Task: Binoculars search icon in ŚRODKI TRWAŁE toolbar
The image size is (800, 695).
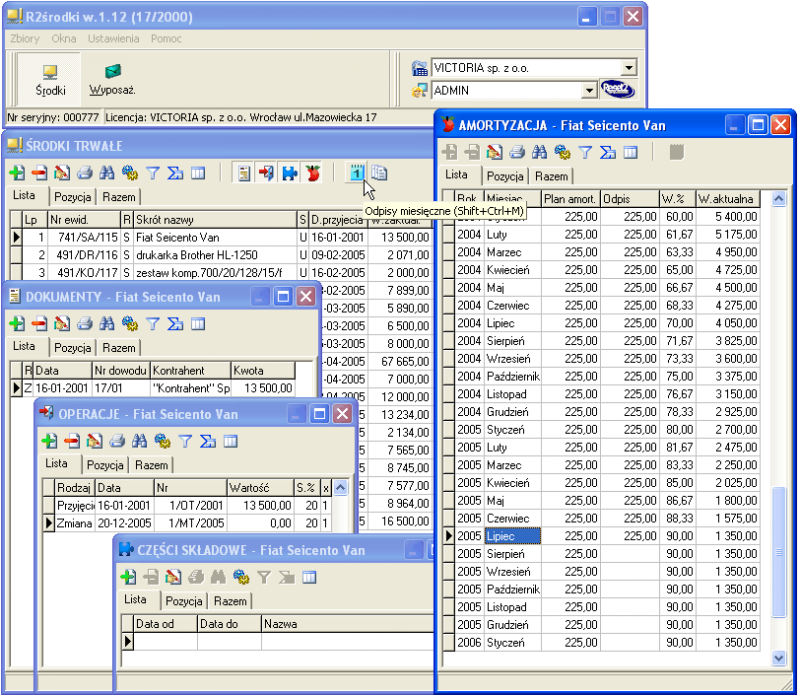Action: [x=107, y=173]
